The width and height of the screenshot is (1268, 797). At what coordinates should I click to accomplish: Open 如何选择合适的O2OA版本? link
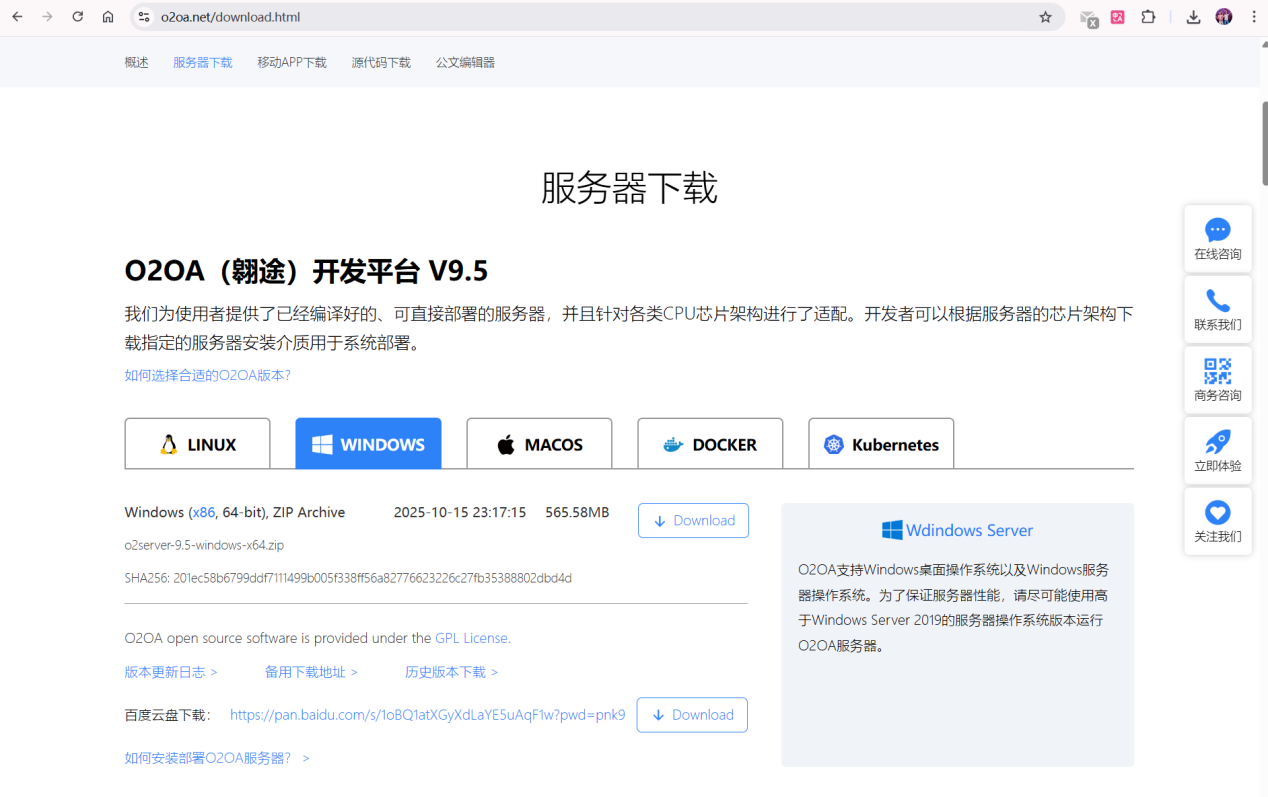[x=207, y=375]
